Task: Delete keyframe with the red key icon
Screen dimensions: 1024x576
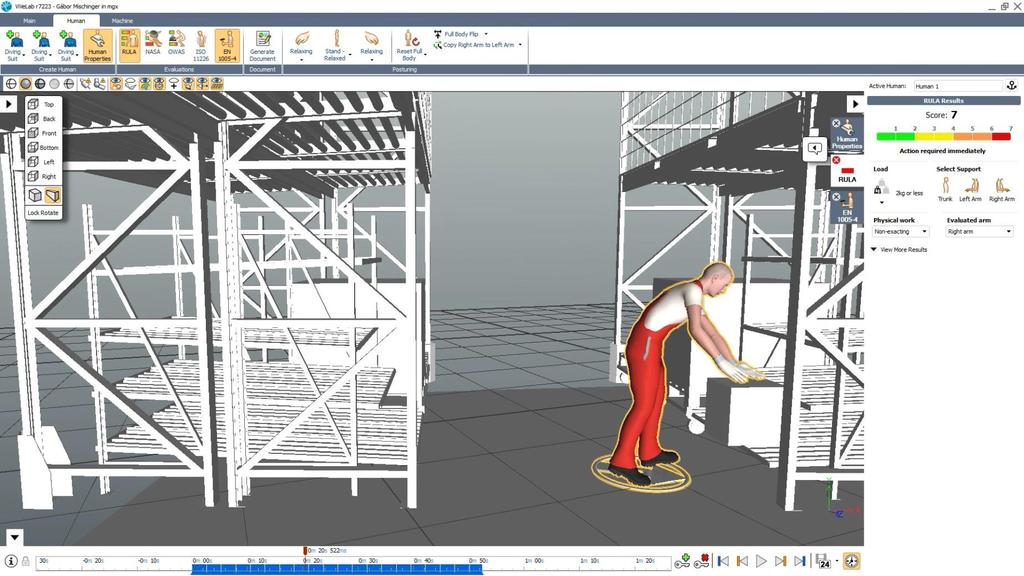Action: tap(703, 561)
